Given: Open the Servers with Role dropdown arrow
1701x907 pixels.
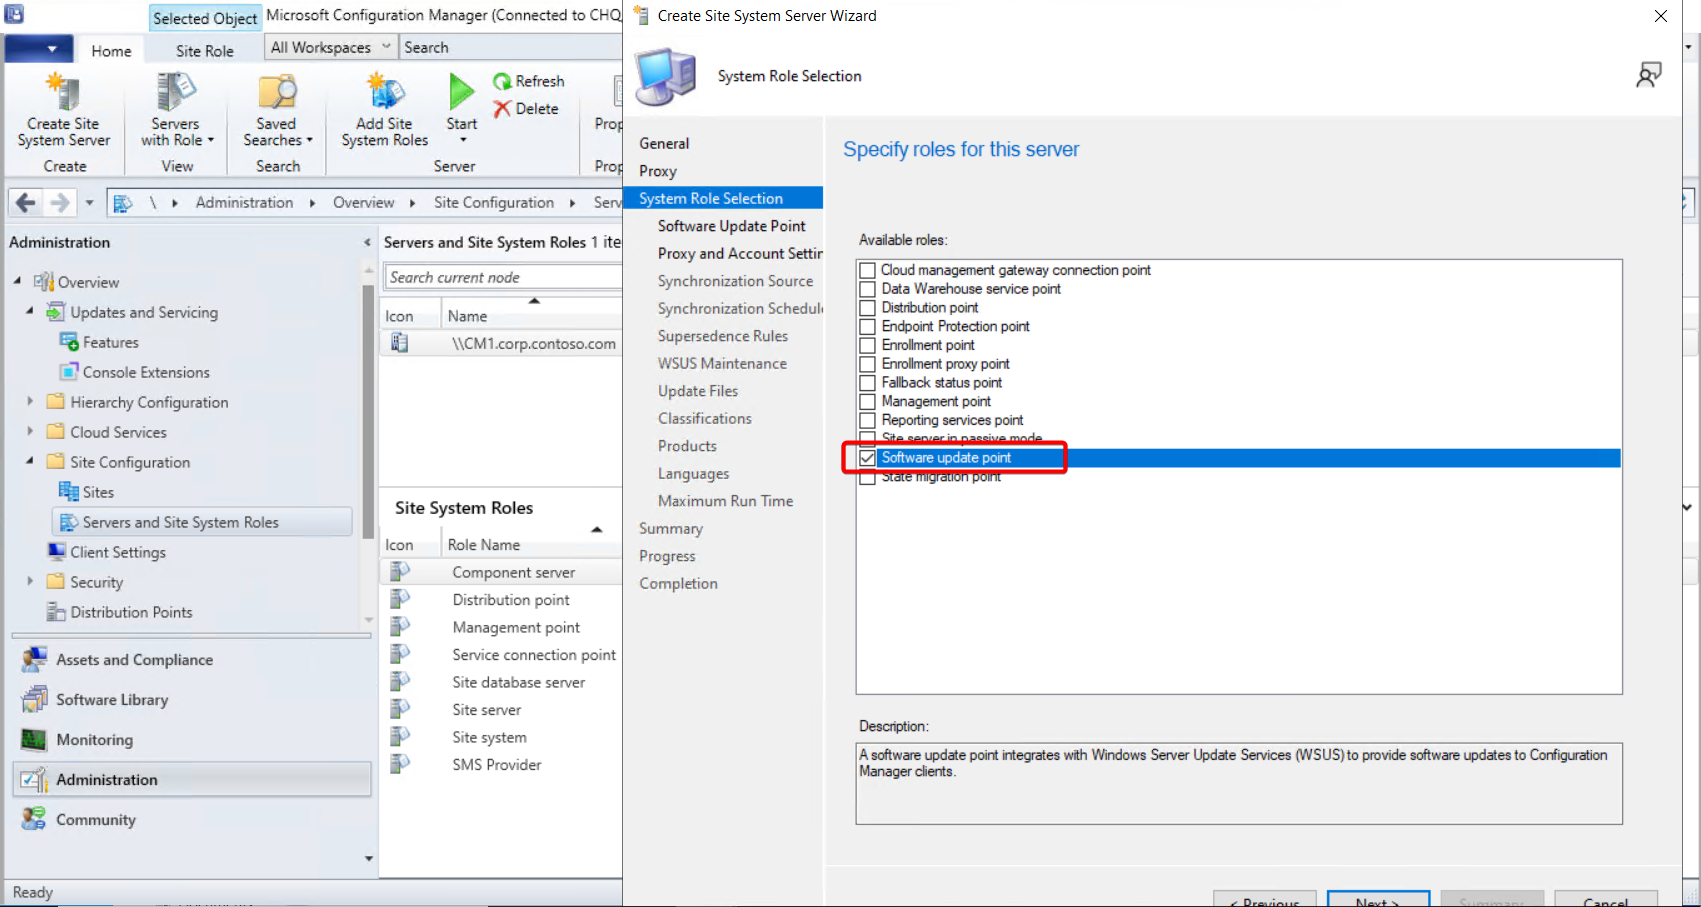Looking at the screenshot, I should (x=211, y=140).
